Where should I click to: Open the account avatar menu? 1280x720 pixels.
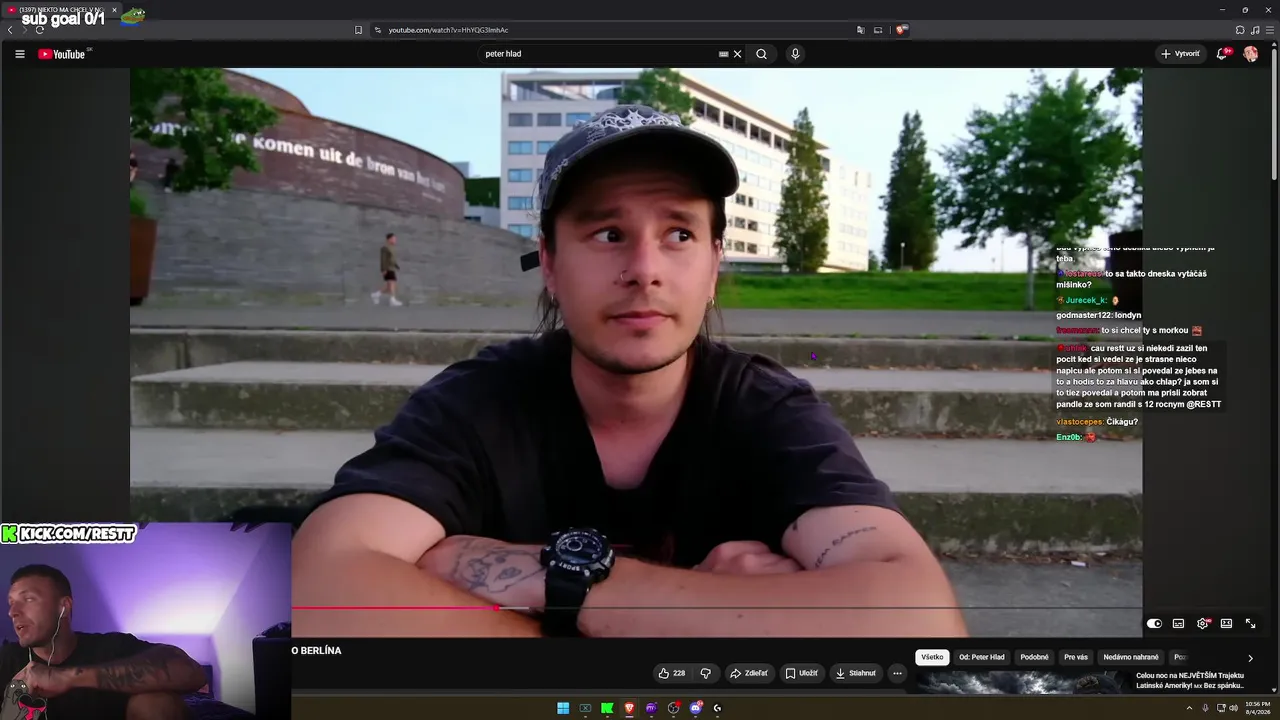click(1251, 54)
